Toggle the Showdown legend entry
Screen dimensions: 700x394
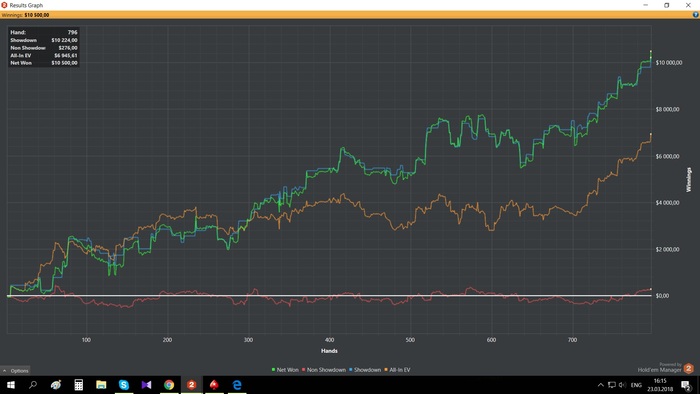365,370
